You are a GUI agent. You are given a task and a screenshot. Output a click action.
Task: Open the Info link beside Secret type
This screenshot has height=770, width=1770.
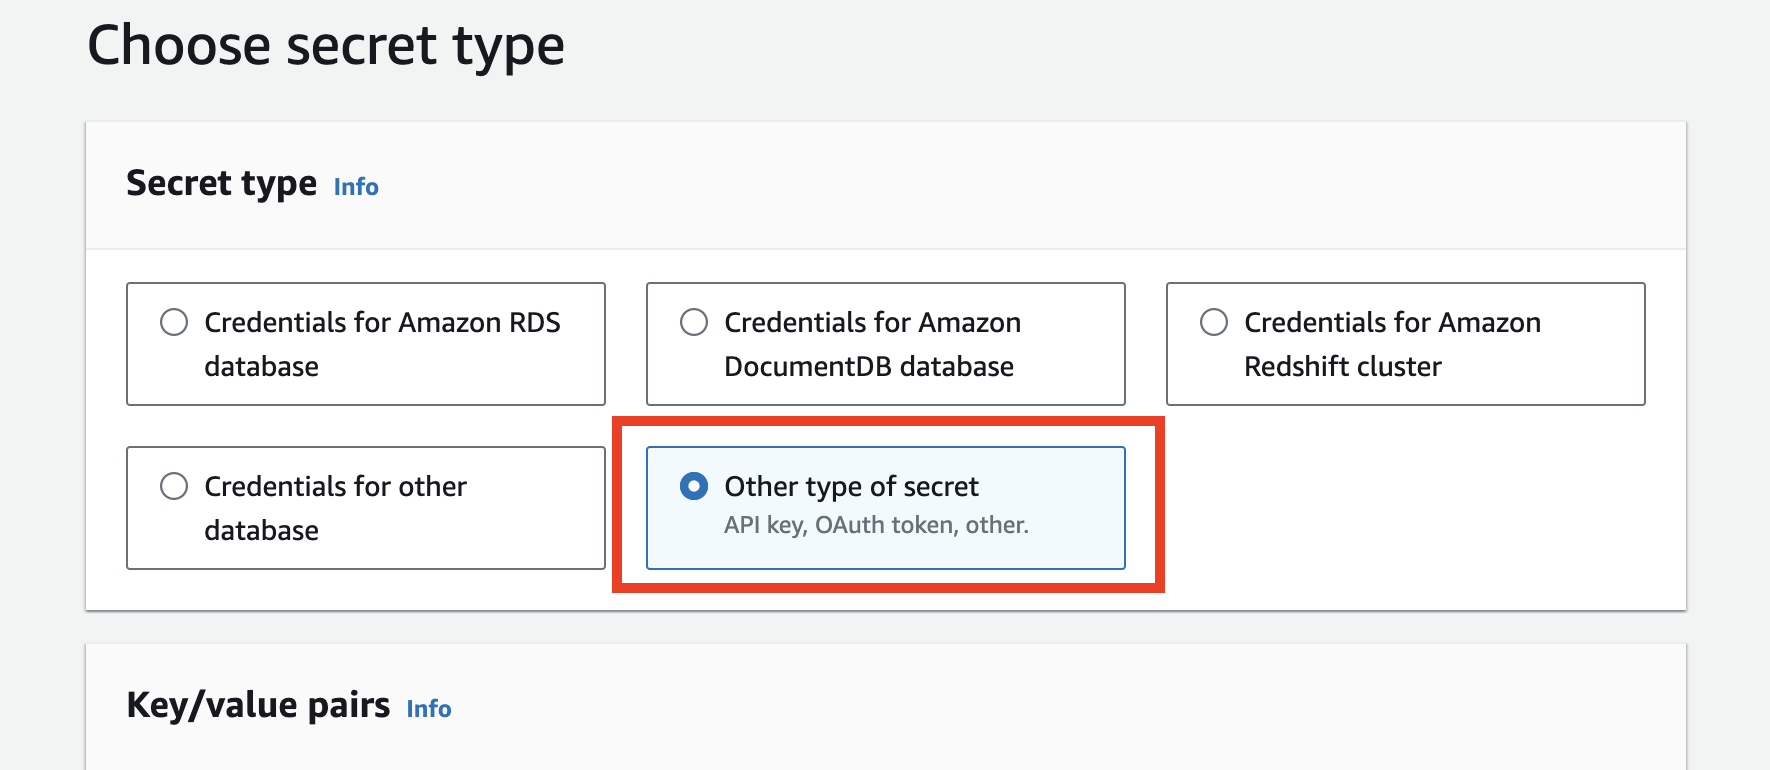click(356, 187)
